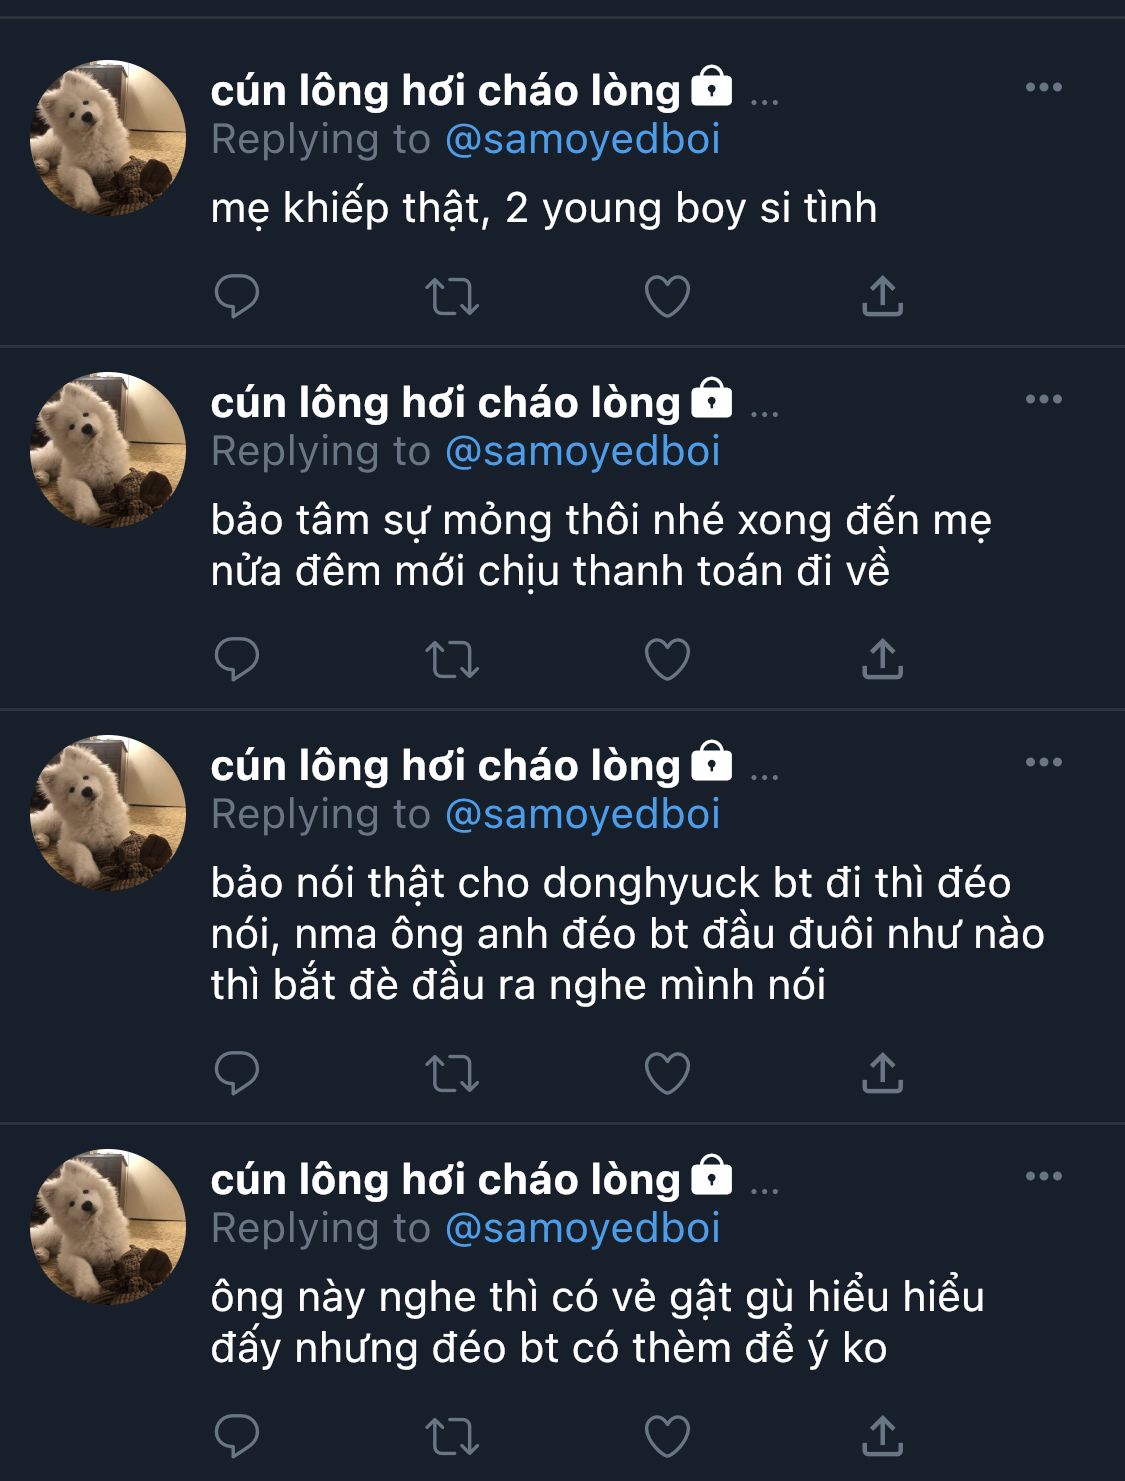Like the "ông này nghe thì" tweet

pos(667,1436)
